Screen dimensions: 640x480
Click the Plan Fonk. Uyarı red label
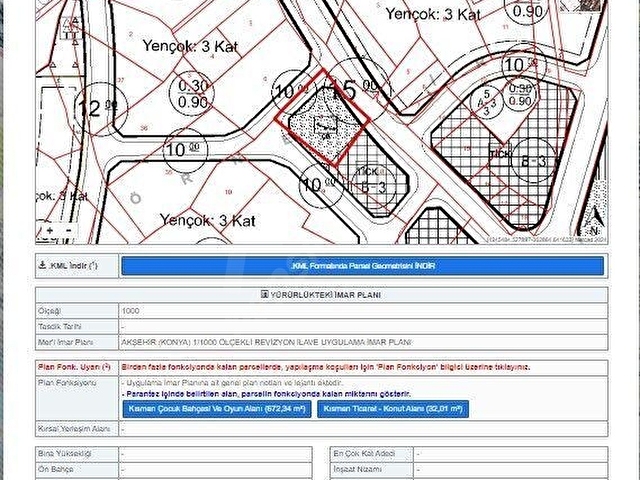click(74, 367)
